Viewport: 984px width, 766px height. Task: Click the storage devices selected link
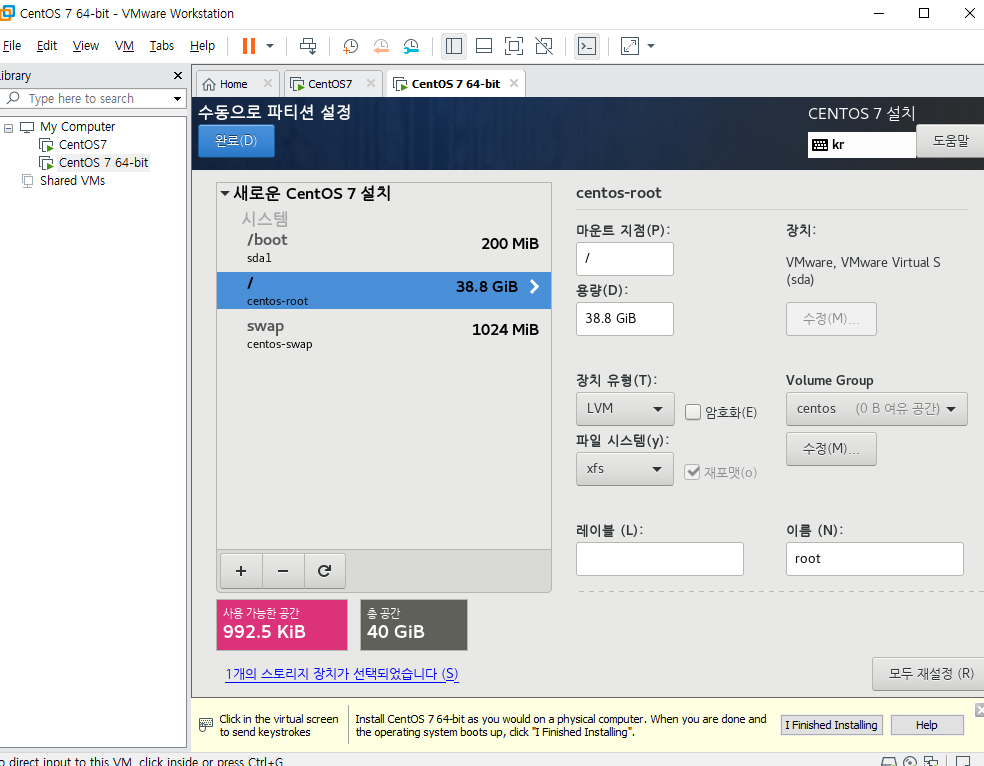[342, 674]
